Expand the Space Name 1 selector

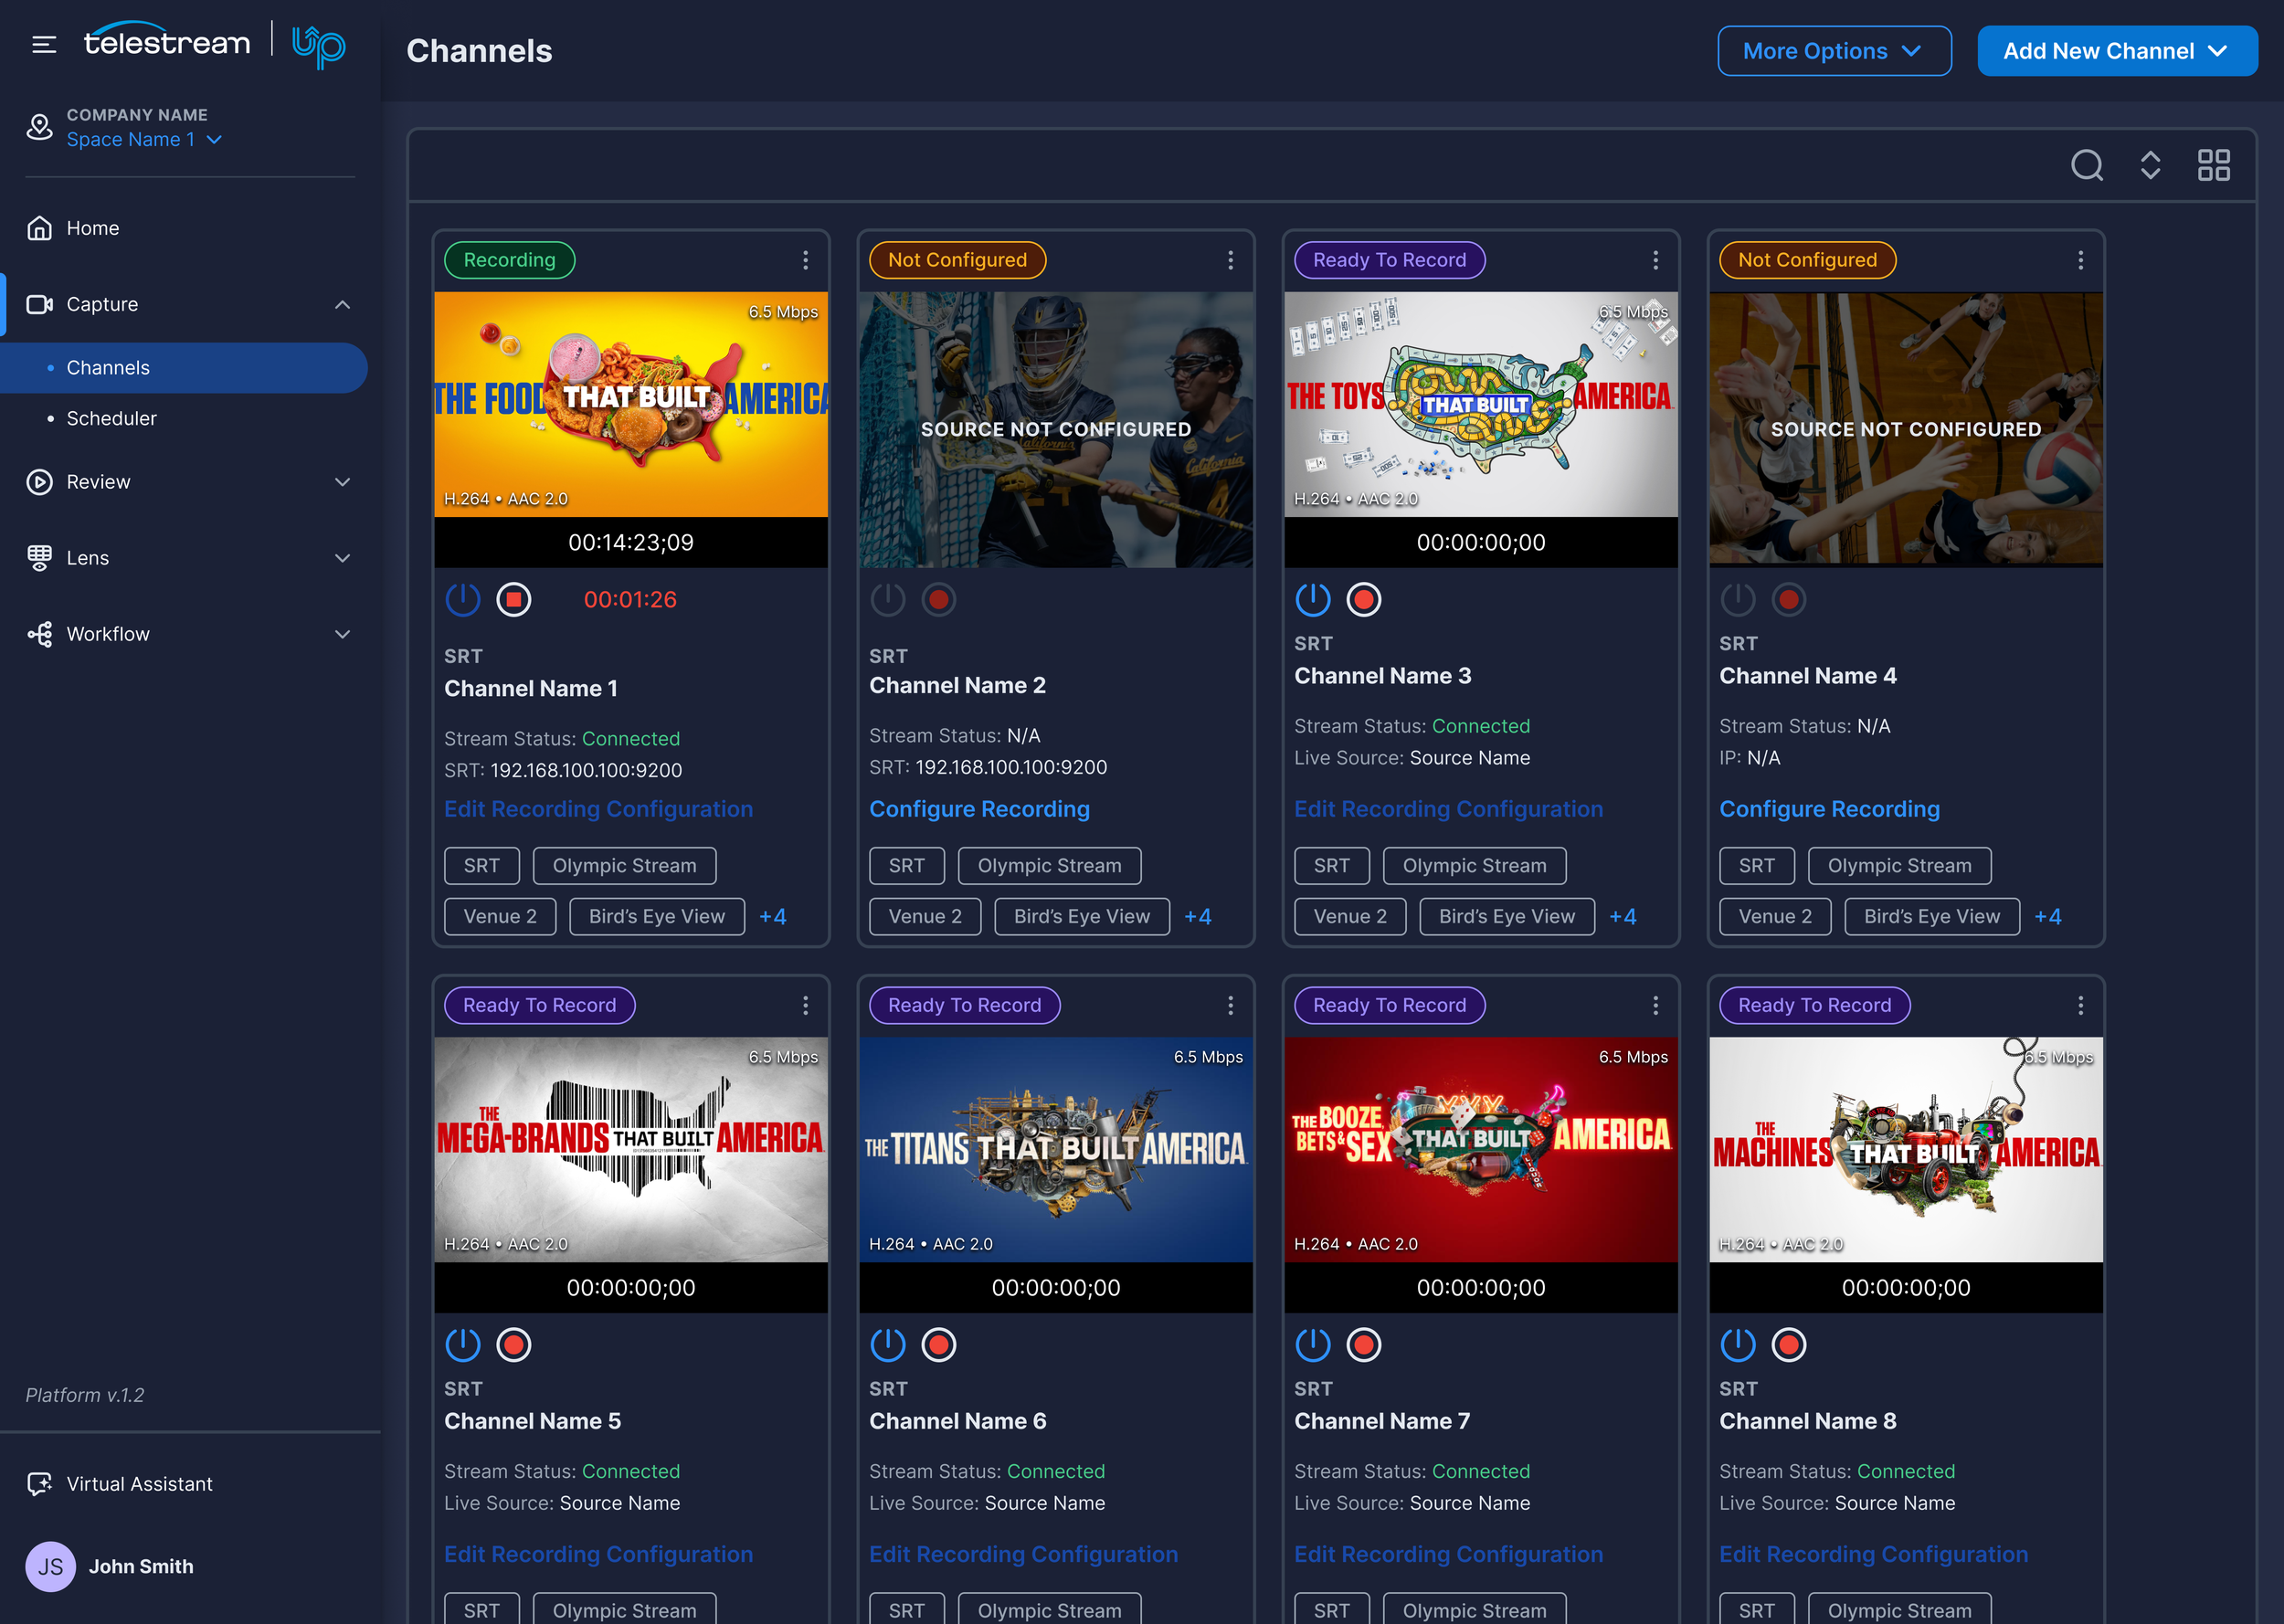(x=144, y=140)
